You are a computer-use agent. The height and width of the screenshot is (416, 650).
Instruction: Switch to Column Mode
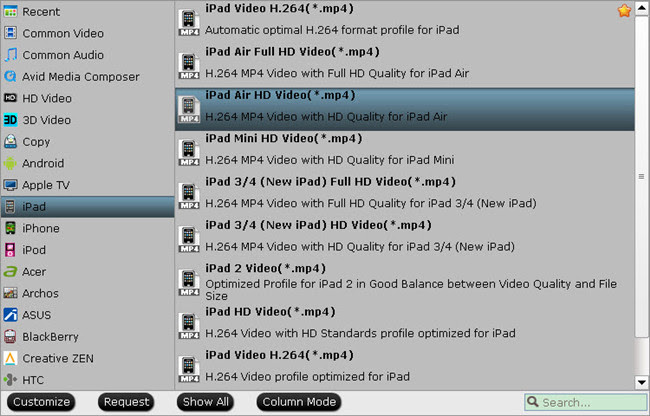pyautogui.click(x=299, y=402)
